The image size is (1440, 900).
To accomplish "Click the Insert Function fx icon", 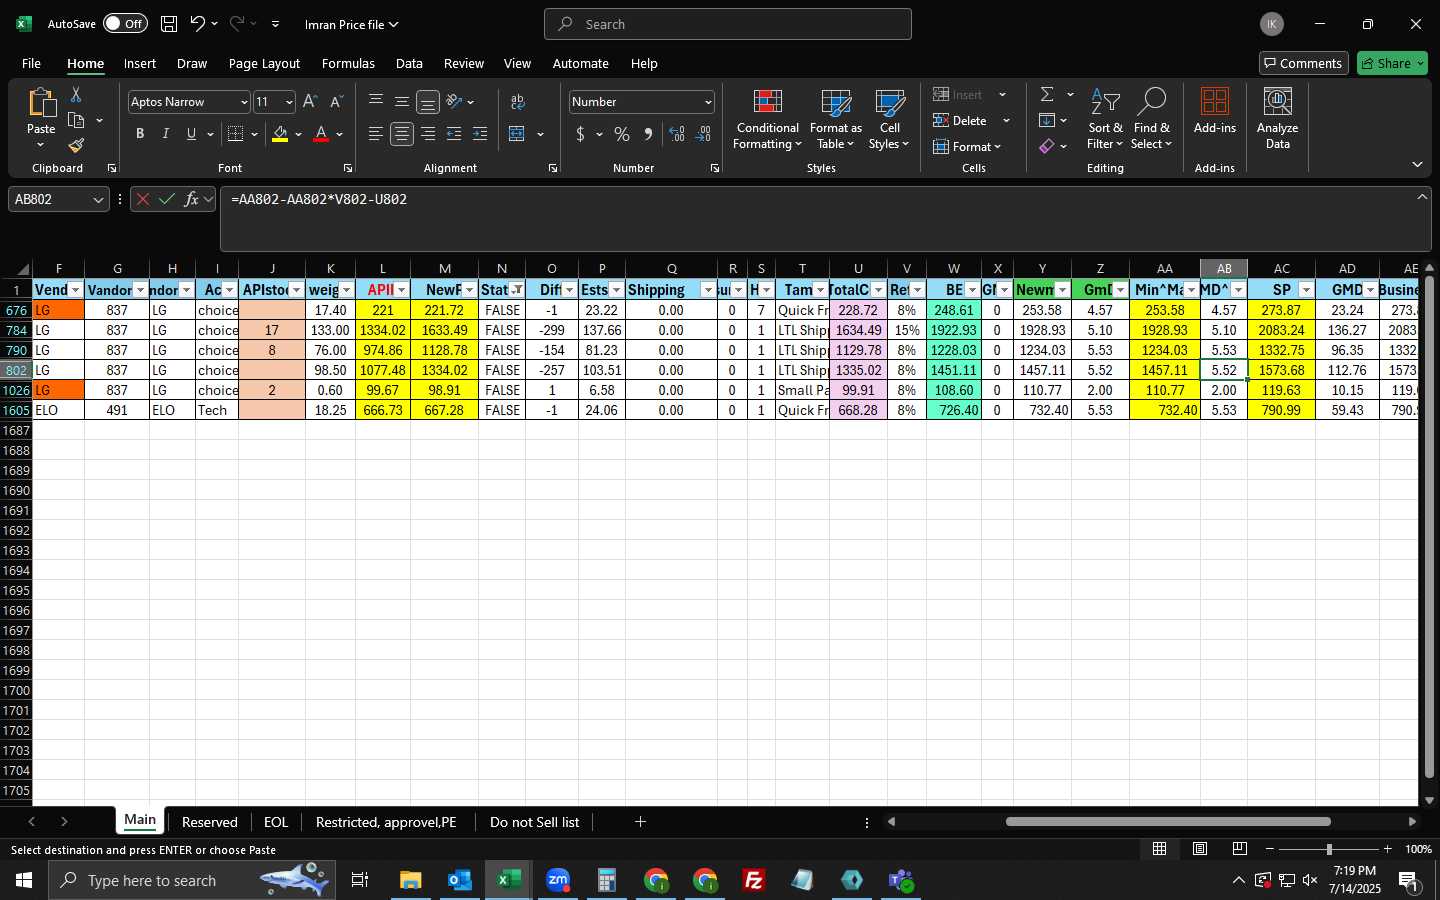I will [x=191, y=199].
